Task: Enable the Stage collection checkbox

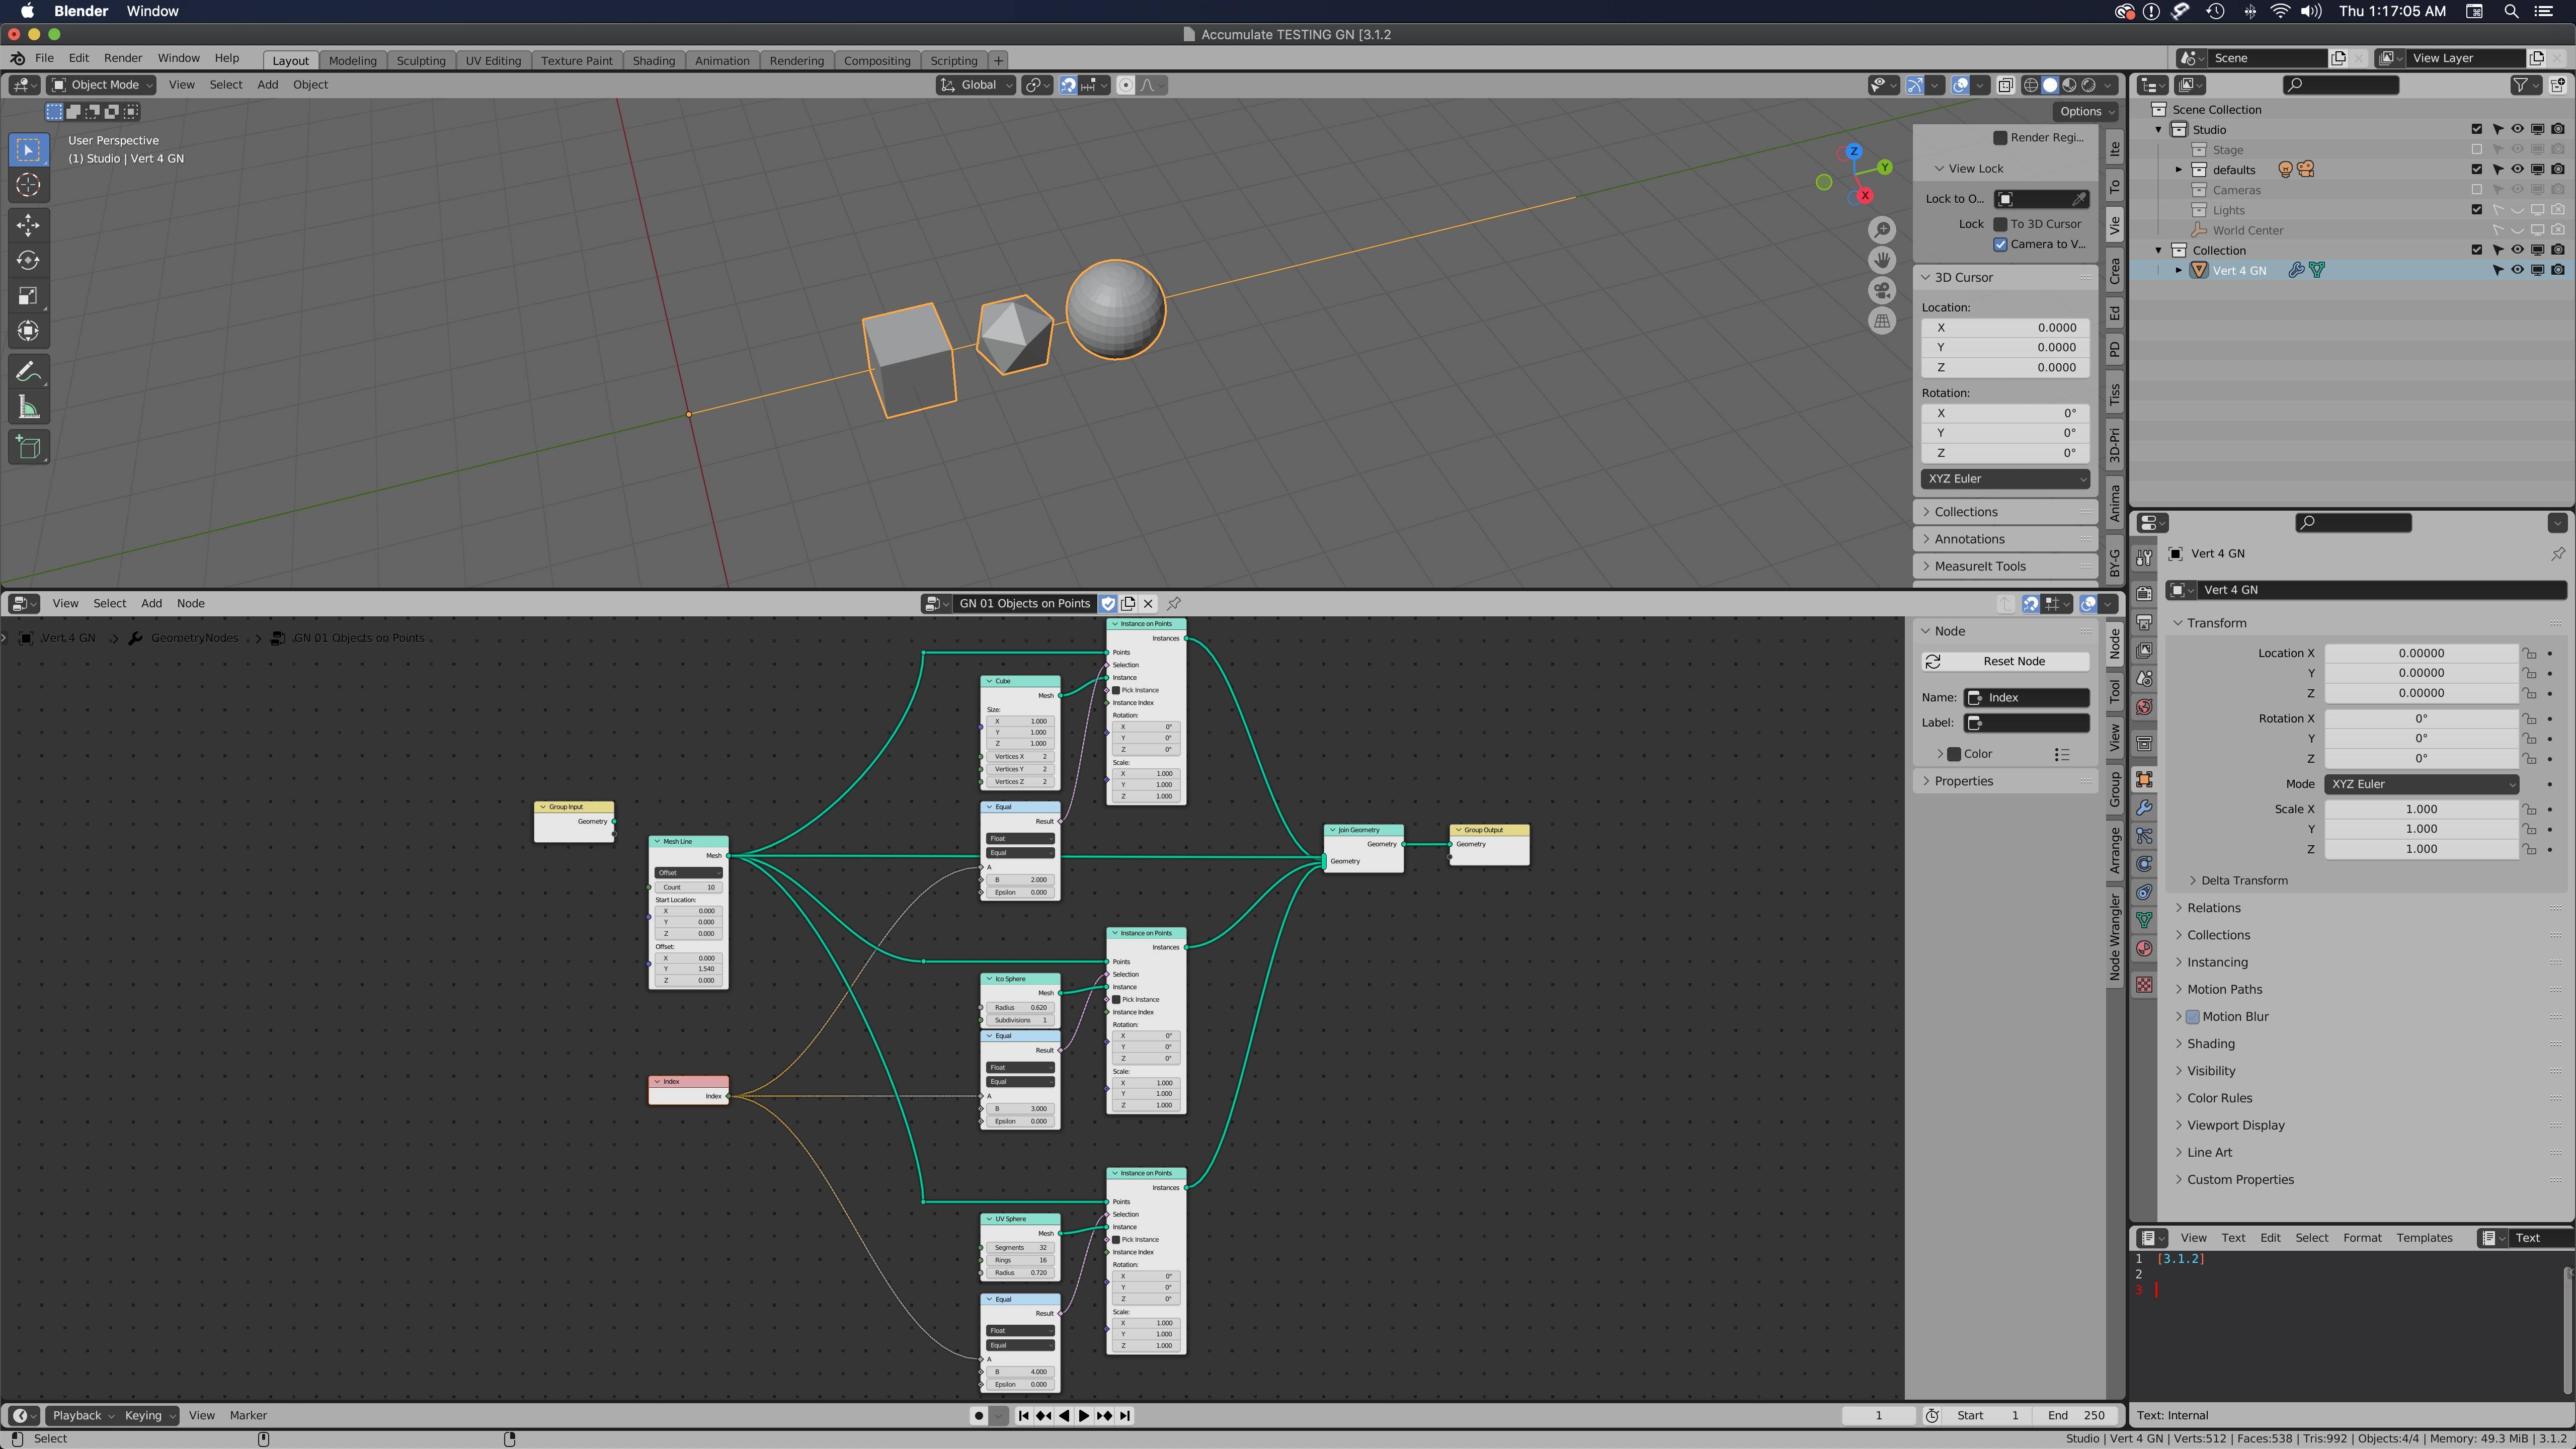Action: (2477, 149)
